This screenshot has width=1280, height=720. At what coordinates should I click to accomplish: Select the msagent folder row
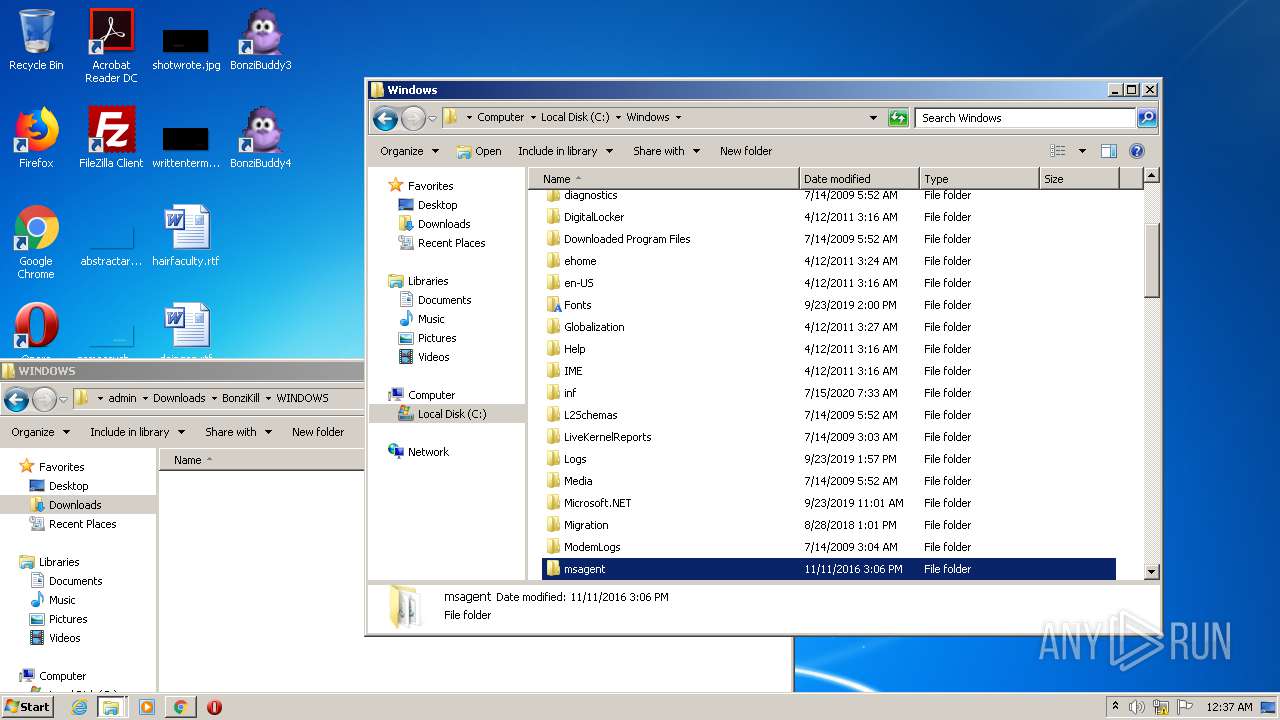[829, 569]
